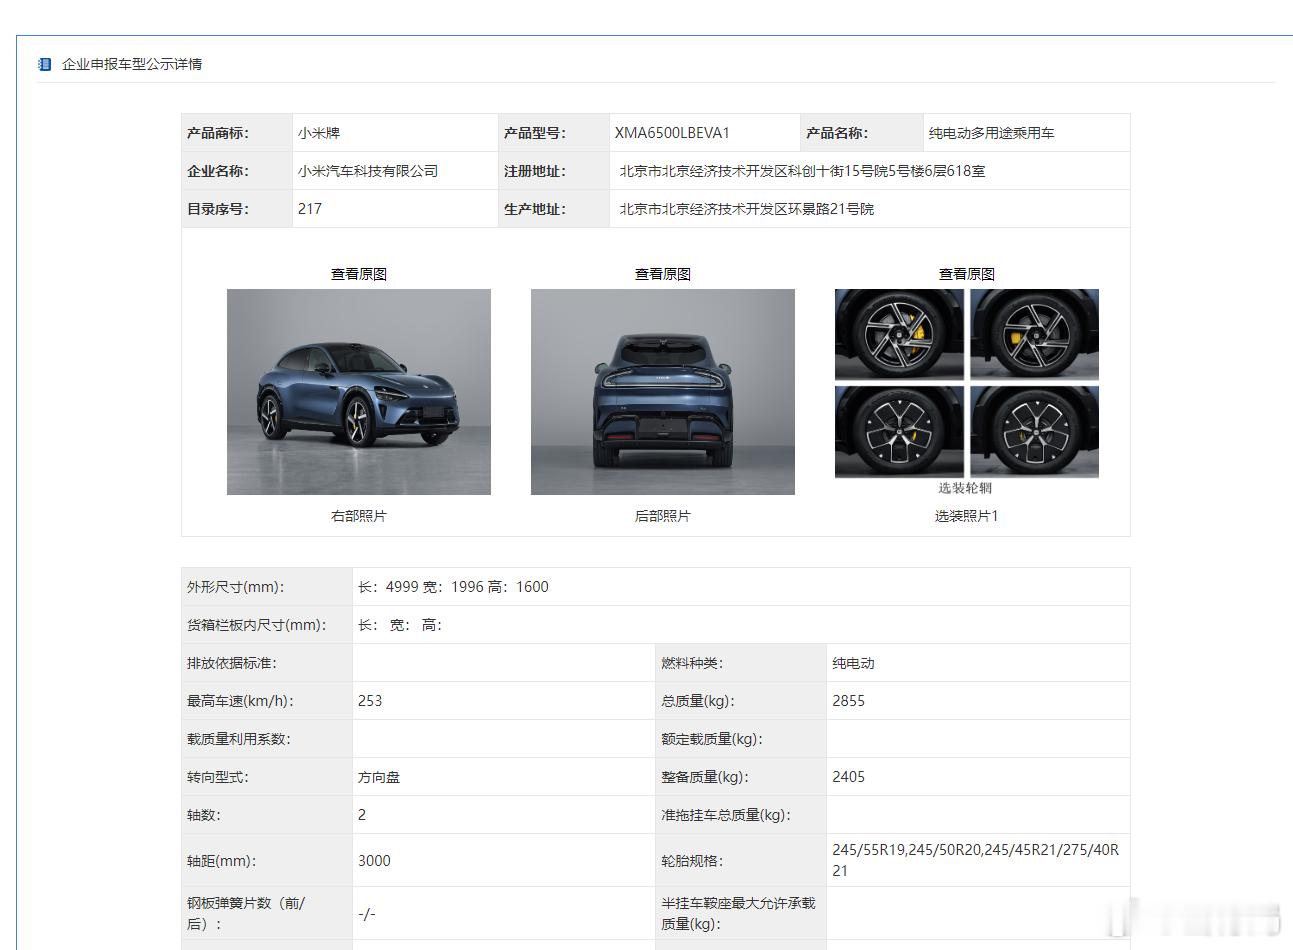Click the label 最高车速(km/h):

(240, 701)
